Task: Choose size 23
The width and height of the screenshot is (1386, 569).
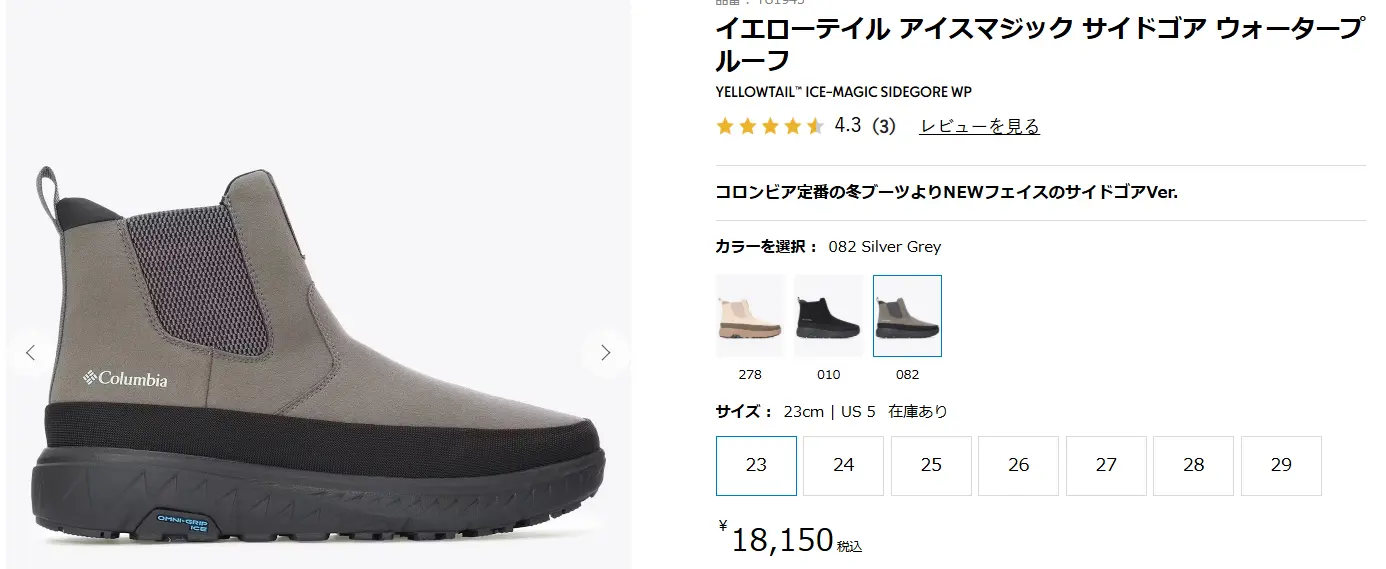Action: point(756,465)
